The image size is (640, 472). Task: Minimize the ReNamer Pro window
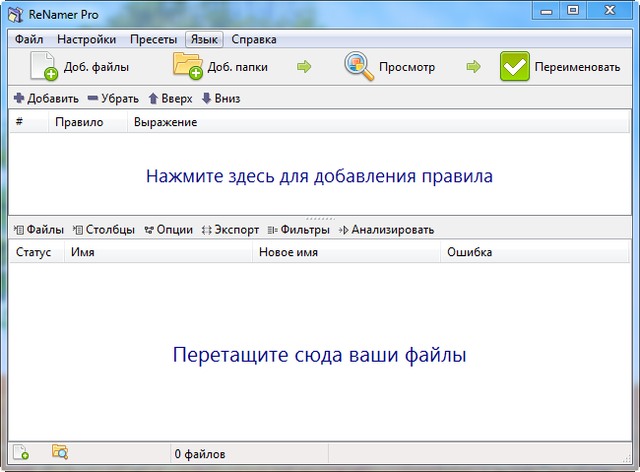point(547,11)
